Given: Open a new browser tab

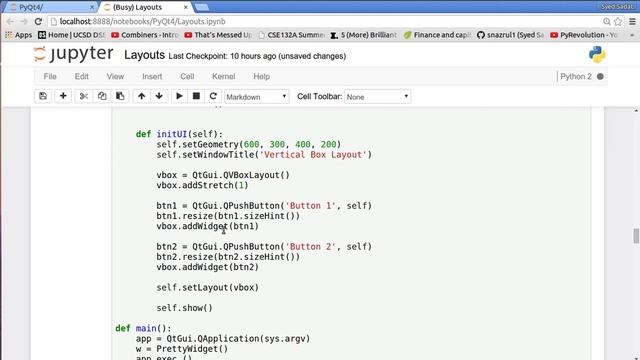Looking at the screenshot, I should pyautogui.click(x=202, y=7).
